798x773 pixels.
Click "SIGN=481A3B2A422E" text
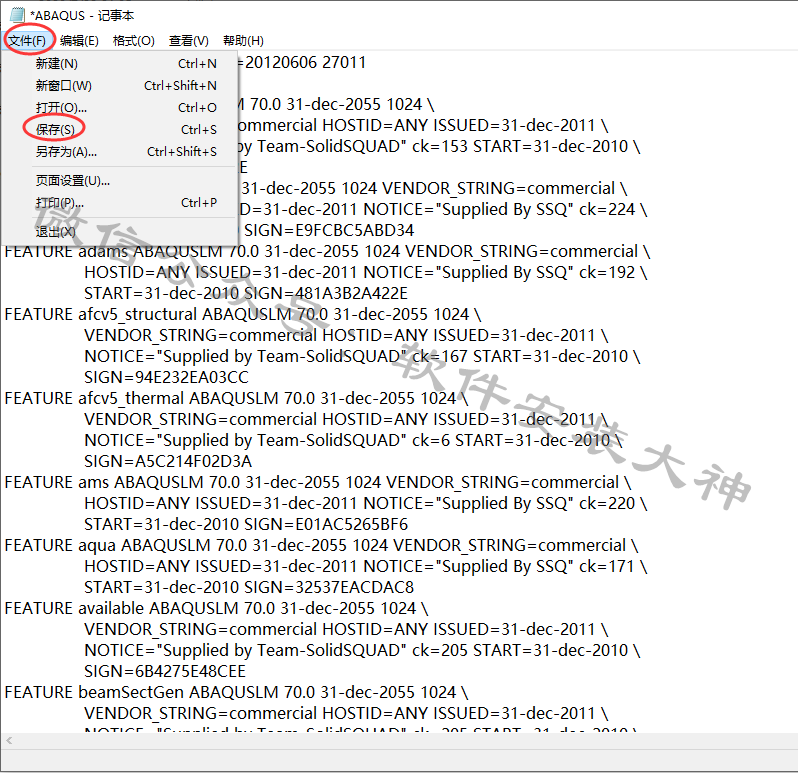[x=326, y=294]
